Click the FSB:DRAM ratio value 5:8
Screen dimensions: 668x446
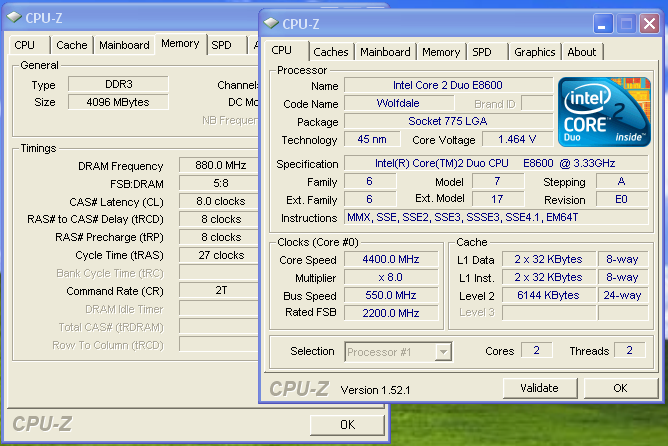219,183
